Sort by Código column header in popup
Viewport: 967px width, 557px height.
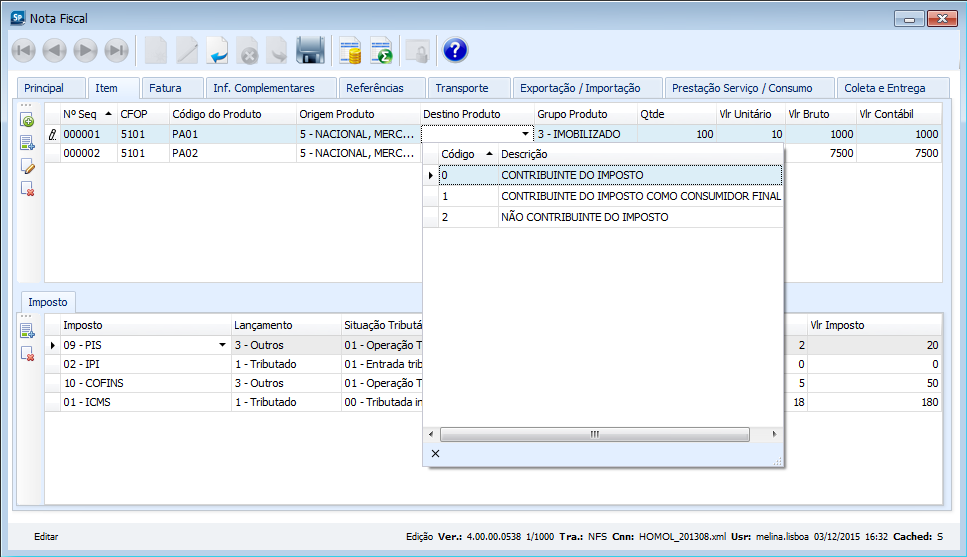[x=466, y=154]
